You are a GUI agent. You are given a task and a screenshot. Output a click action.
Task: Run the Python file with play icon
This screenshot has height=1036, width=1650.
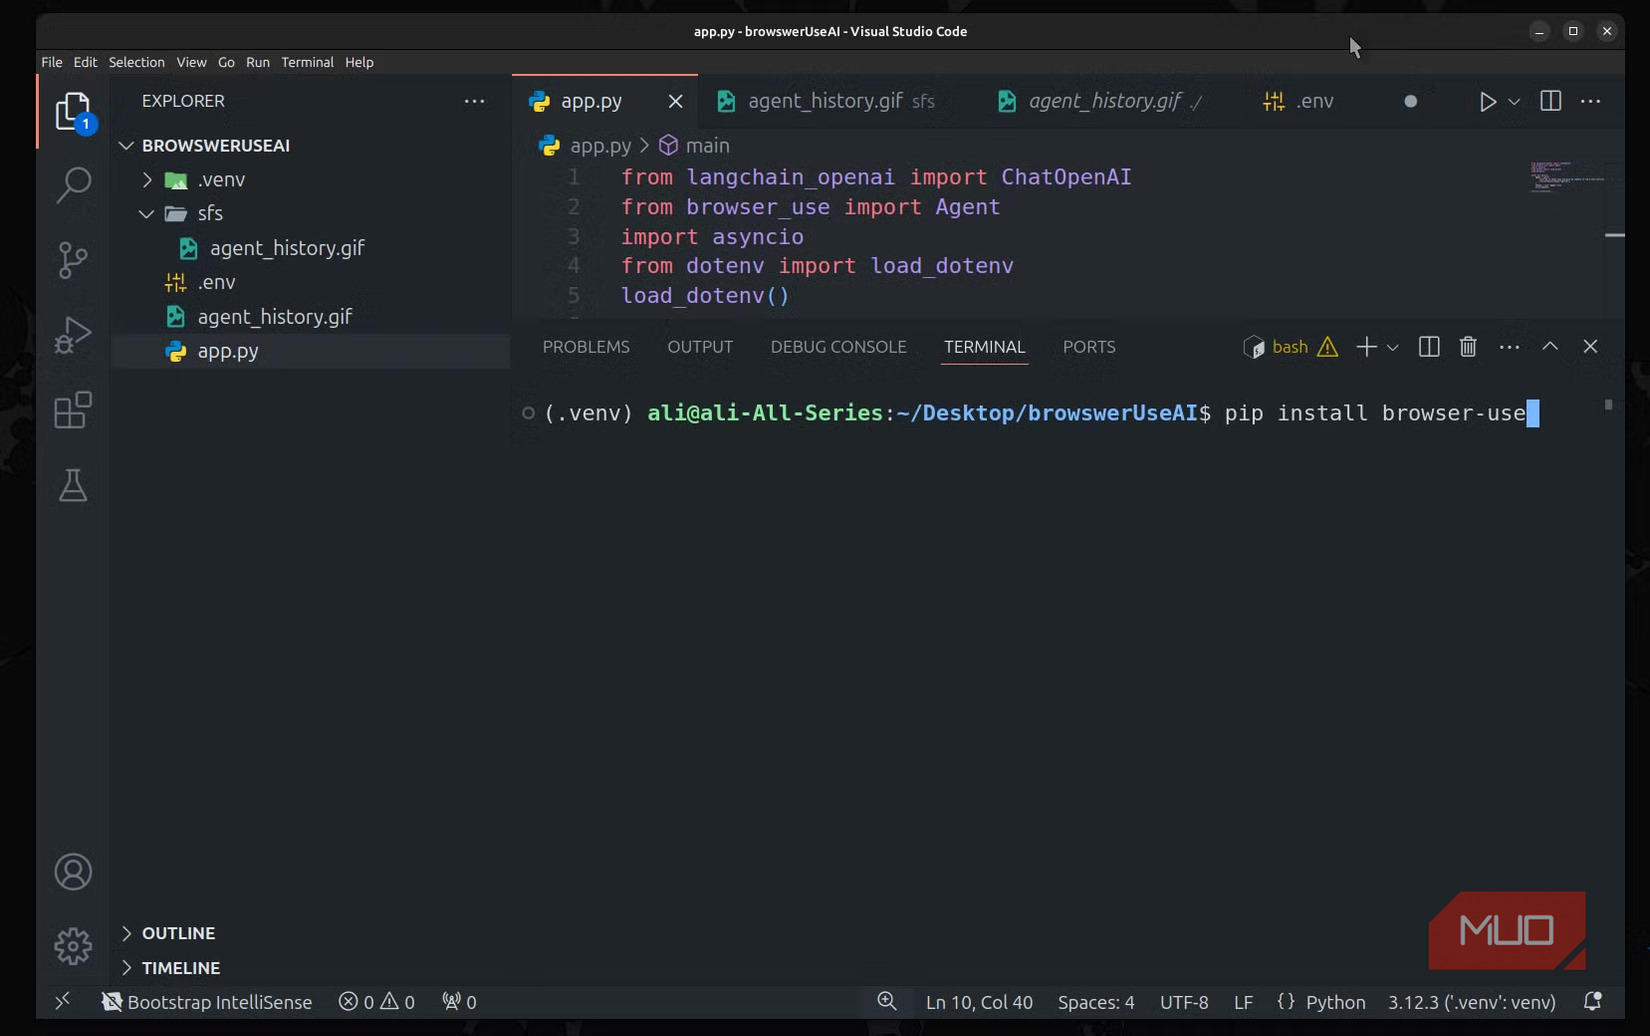click(1487, 101)
